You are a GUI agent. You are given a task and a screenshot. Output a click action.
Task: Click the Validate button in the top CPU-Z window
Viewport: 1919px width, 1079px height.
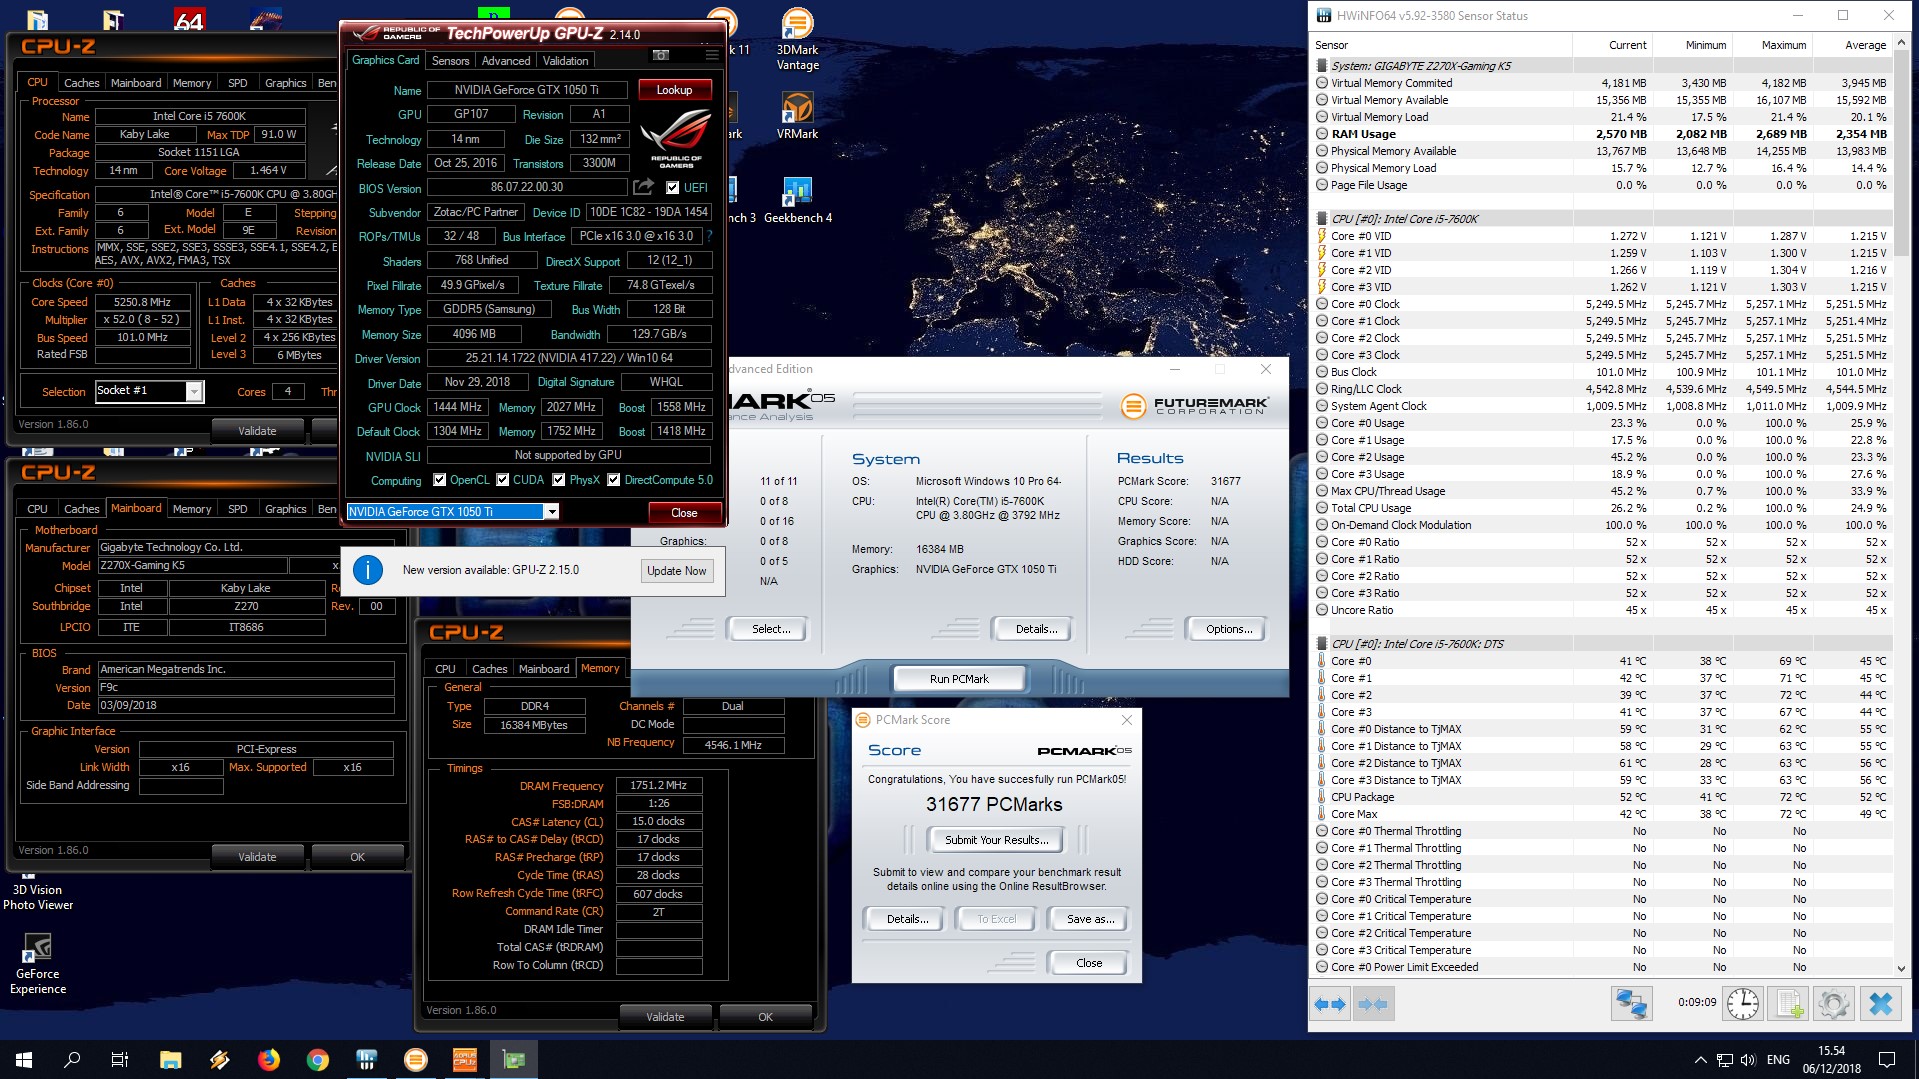point(257,431)
